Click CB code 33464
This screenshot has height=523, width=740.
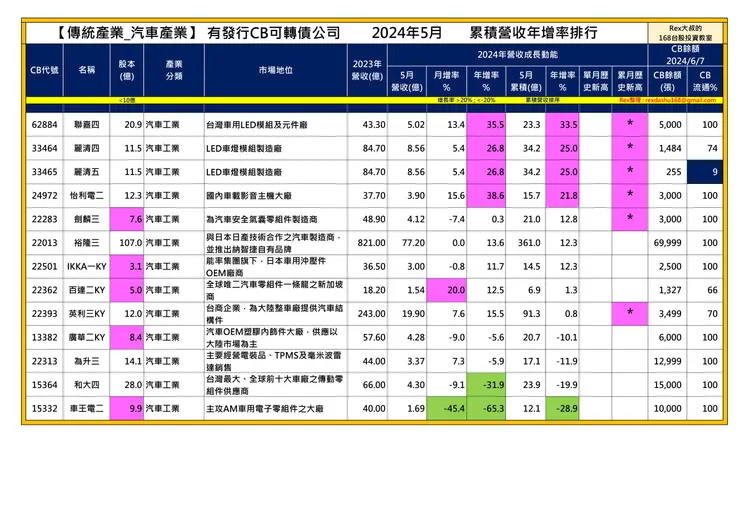click(x=44, y=148)
